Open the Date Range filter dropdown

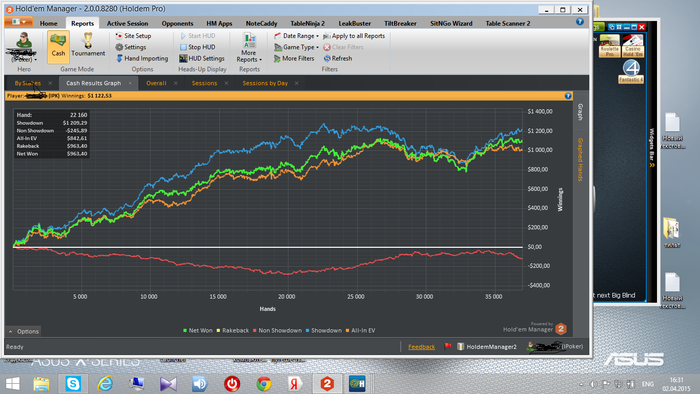tap(296, 36)
